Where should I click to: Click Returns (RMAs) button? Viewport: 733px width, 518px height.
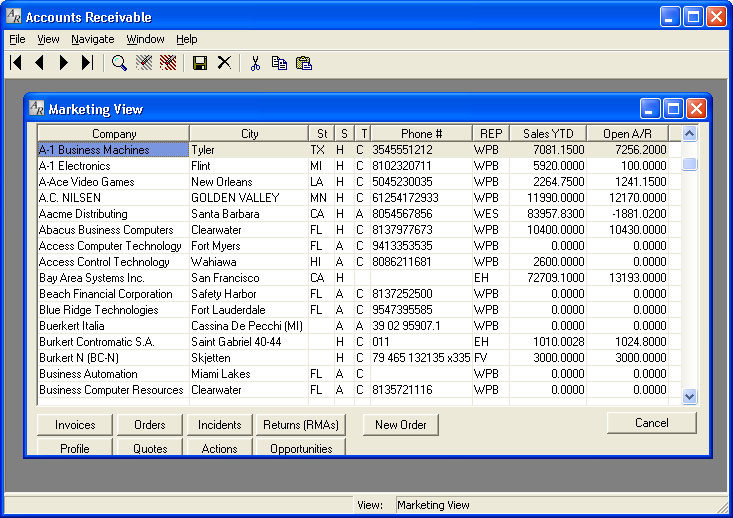301,424
